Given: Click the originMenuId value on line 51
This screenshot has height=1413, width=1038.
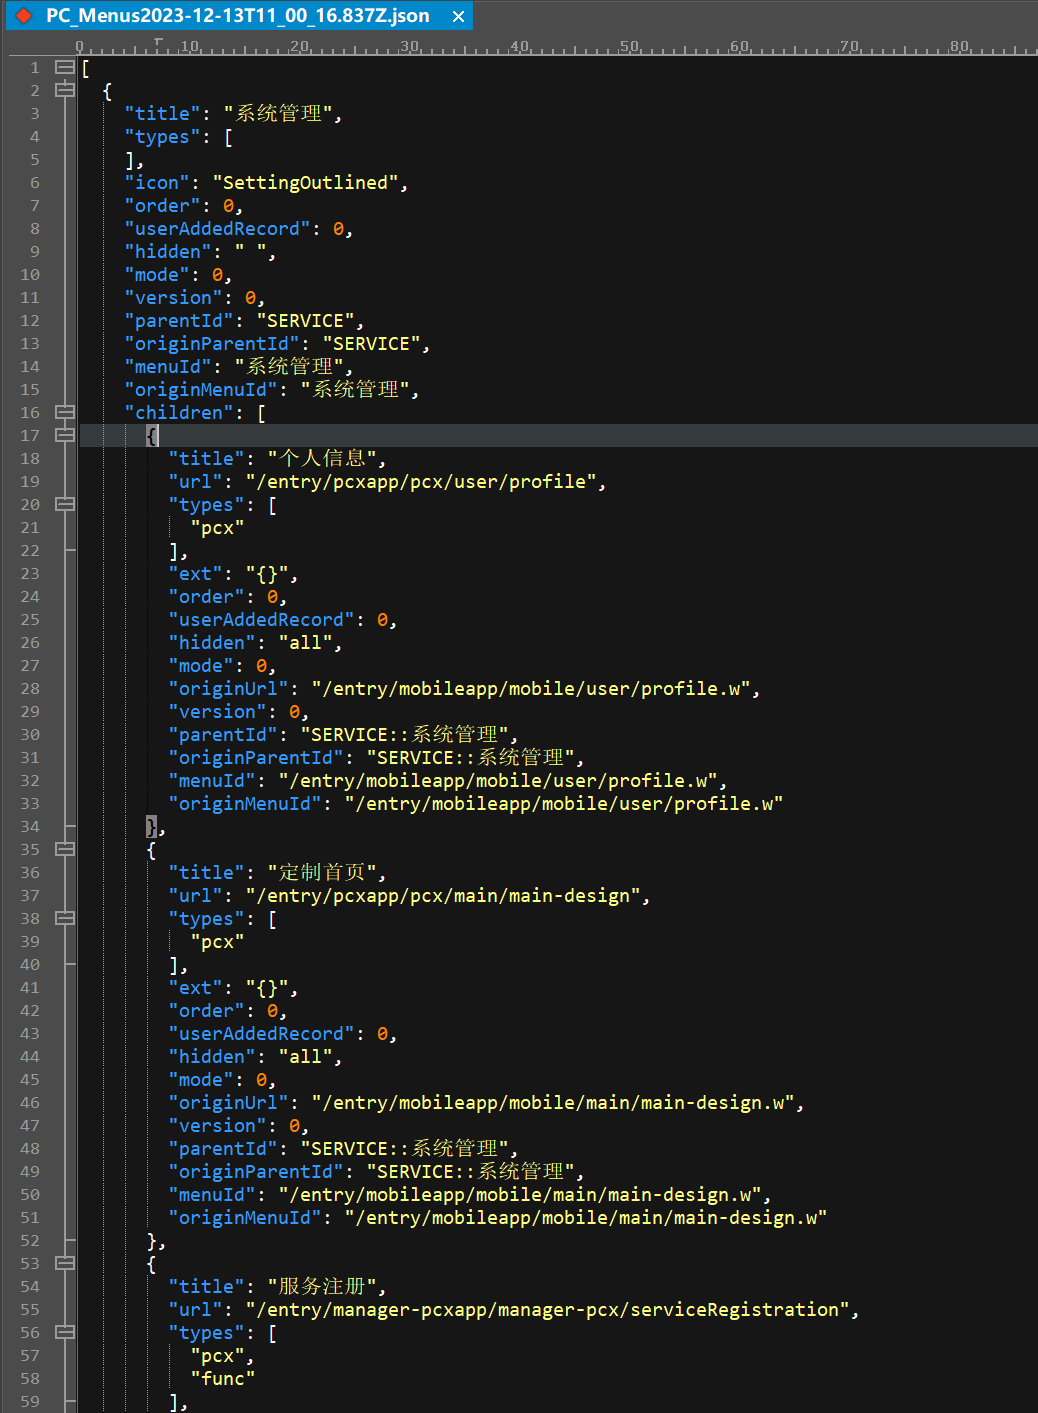Looking at the screenshot, I should [586, 1217].
